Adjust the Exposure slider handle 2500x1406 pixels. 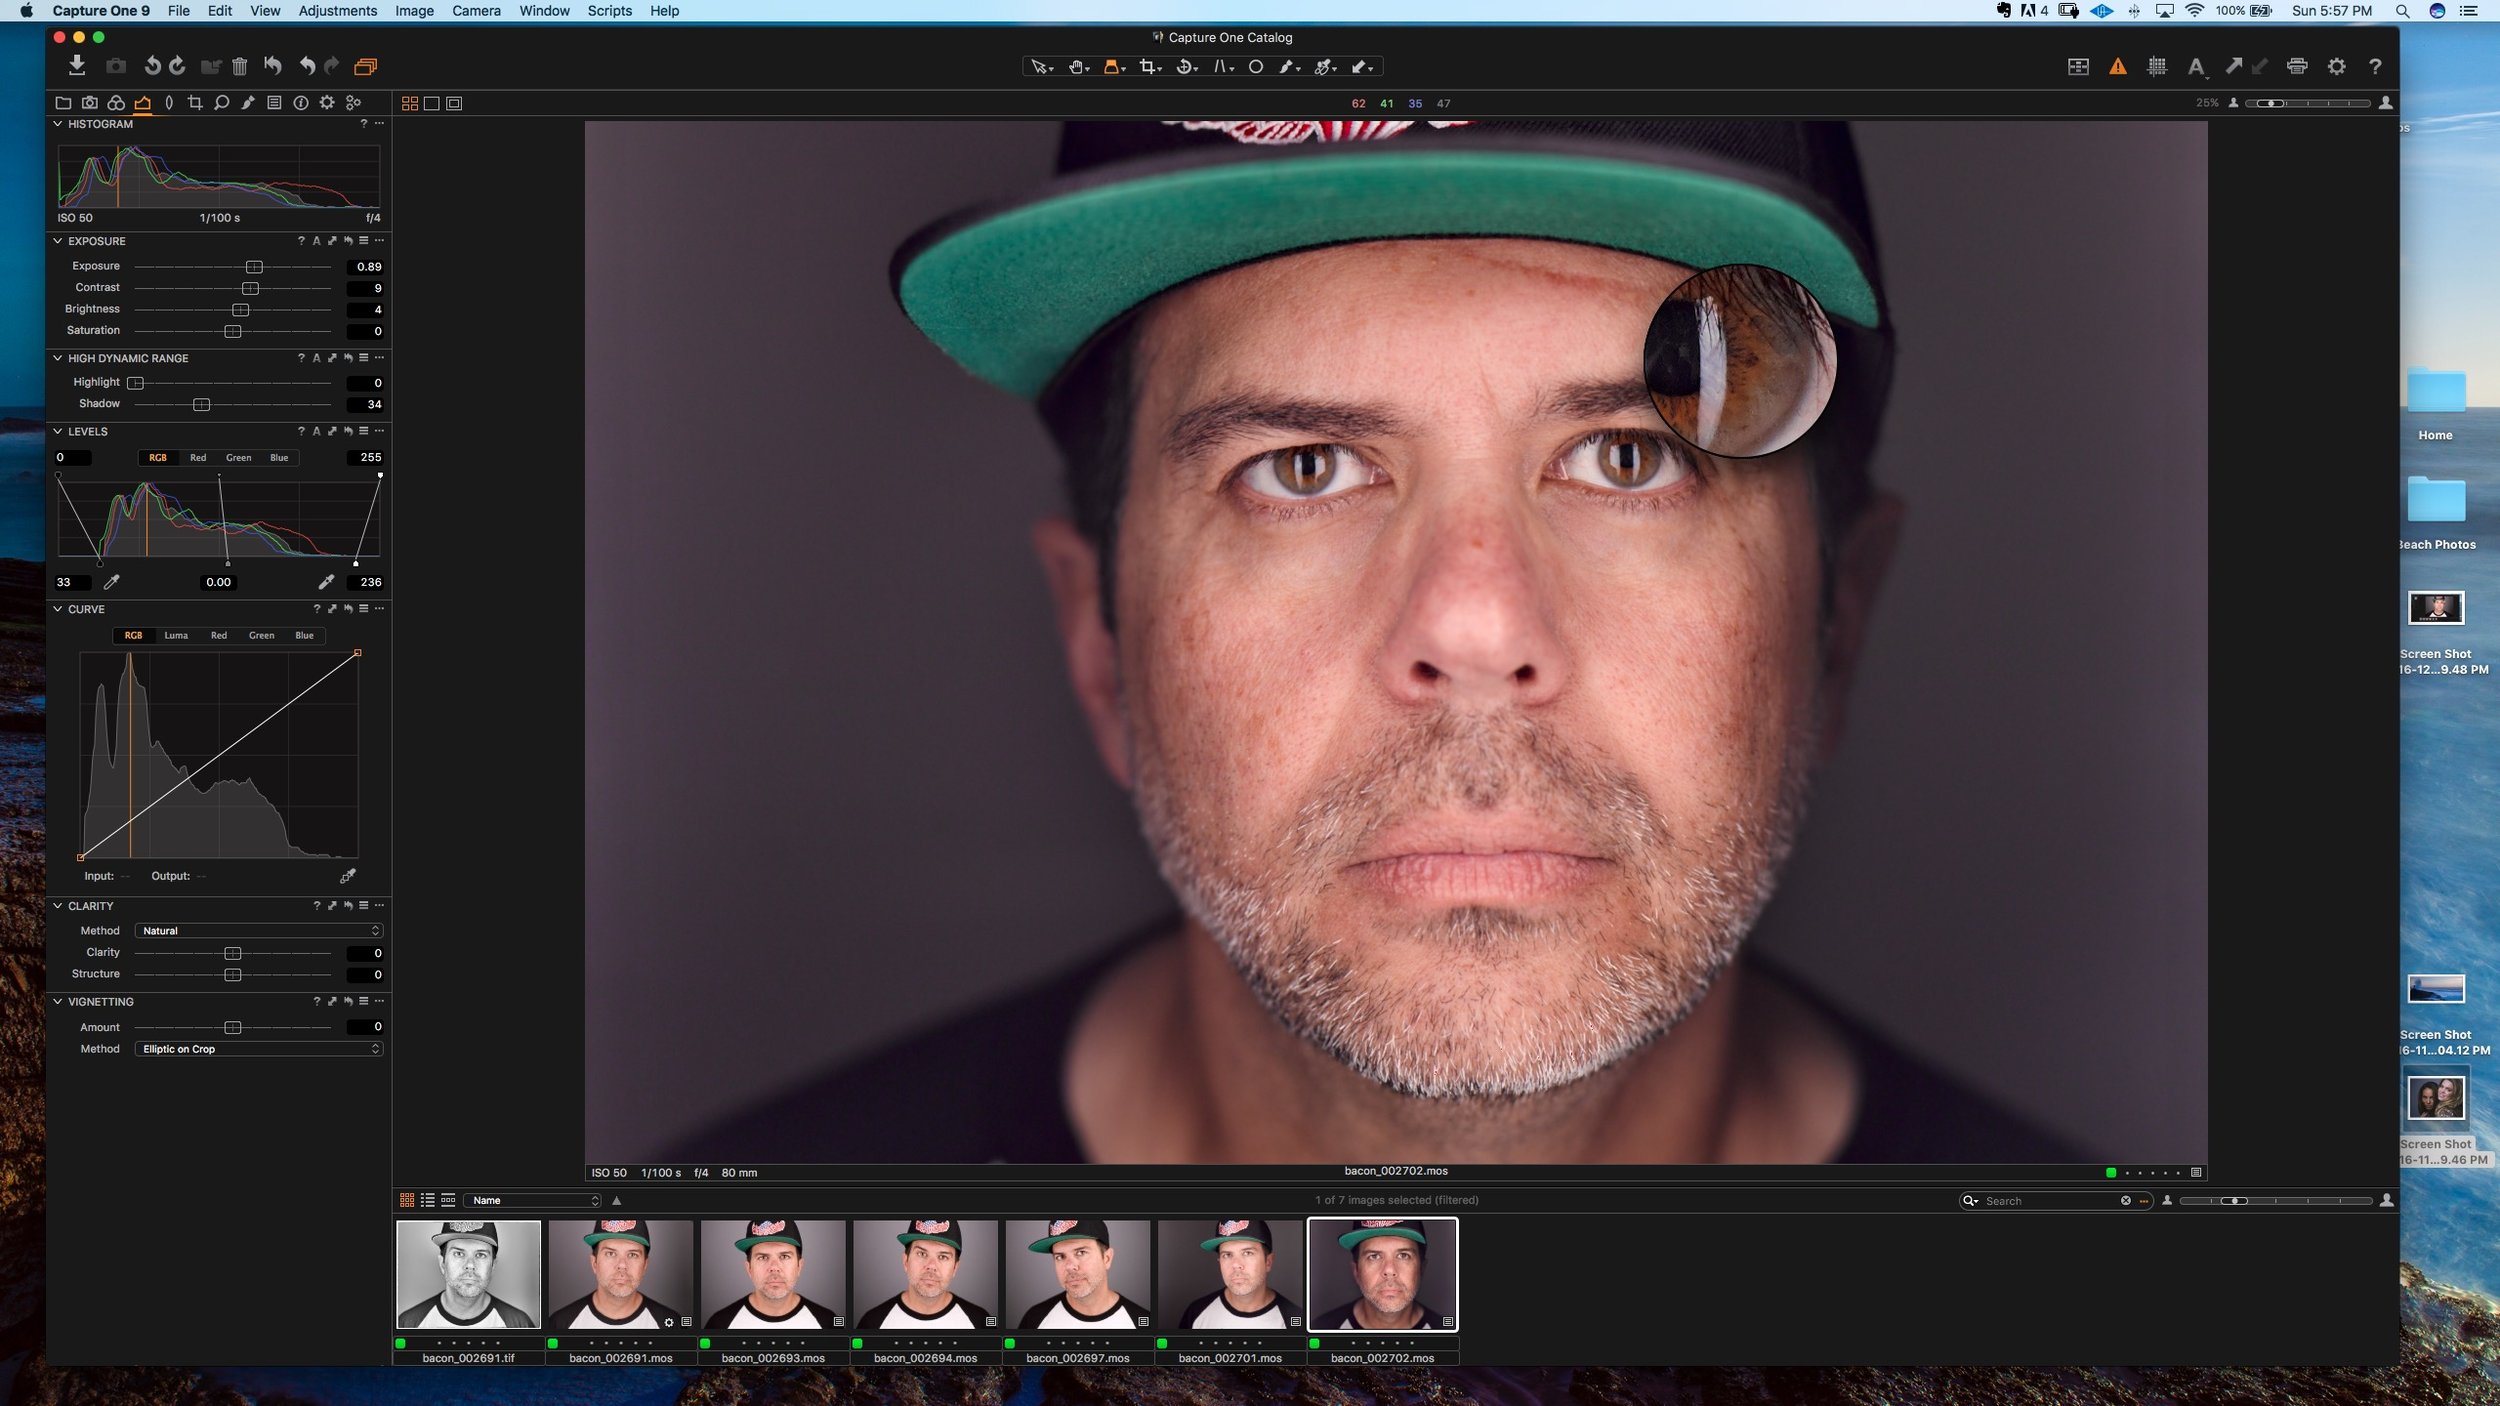pyautogui.click(x=254, y=267)
